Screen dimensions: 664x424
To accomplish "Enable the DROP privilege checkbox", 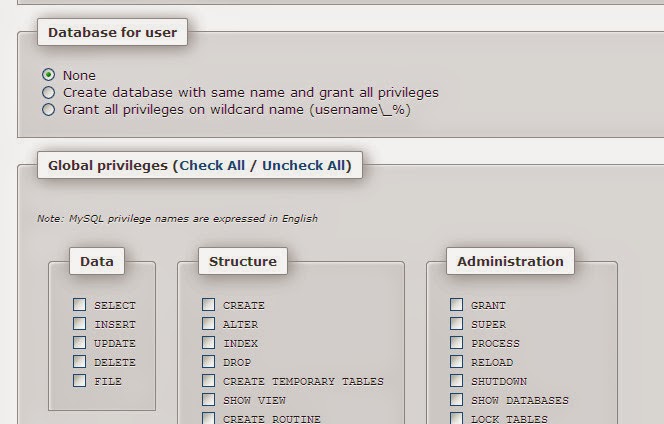I will coord(208,362).
